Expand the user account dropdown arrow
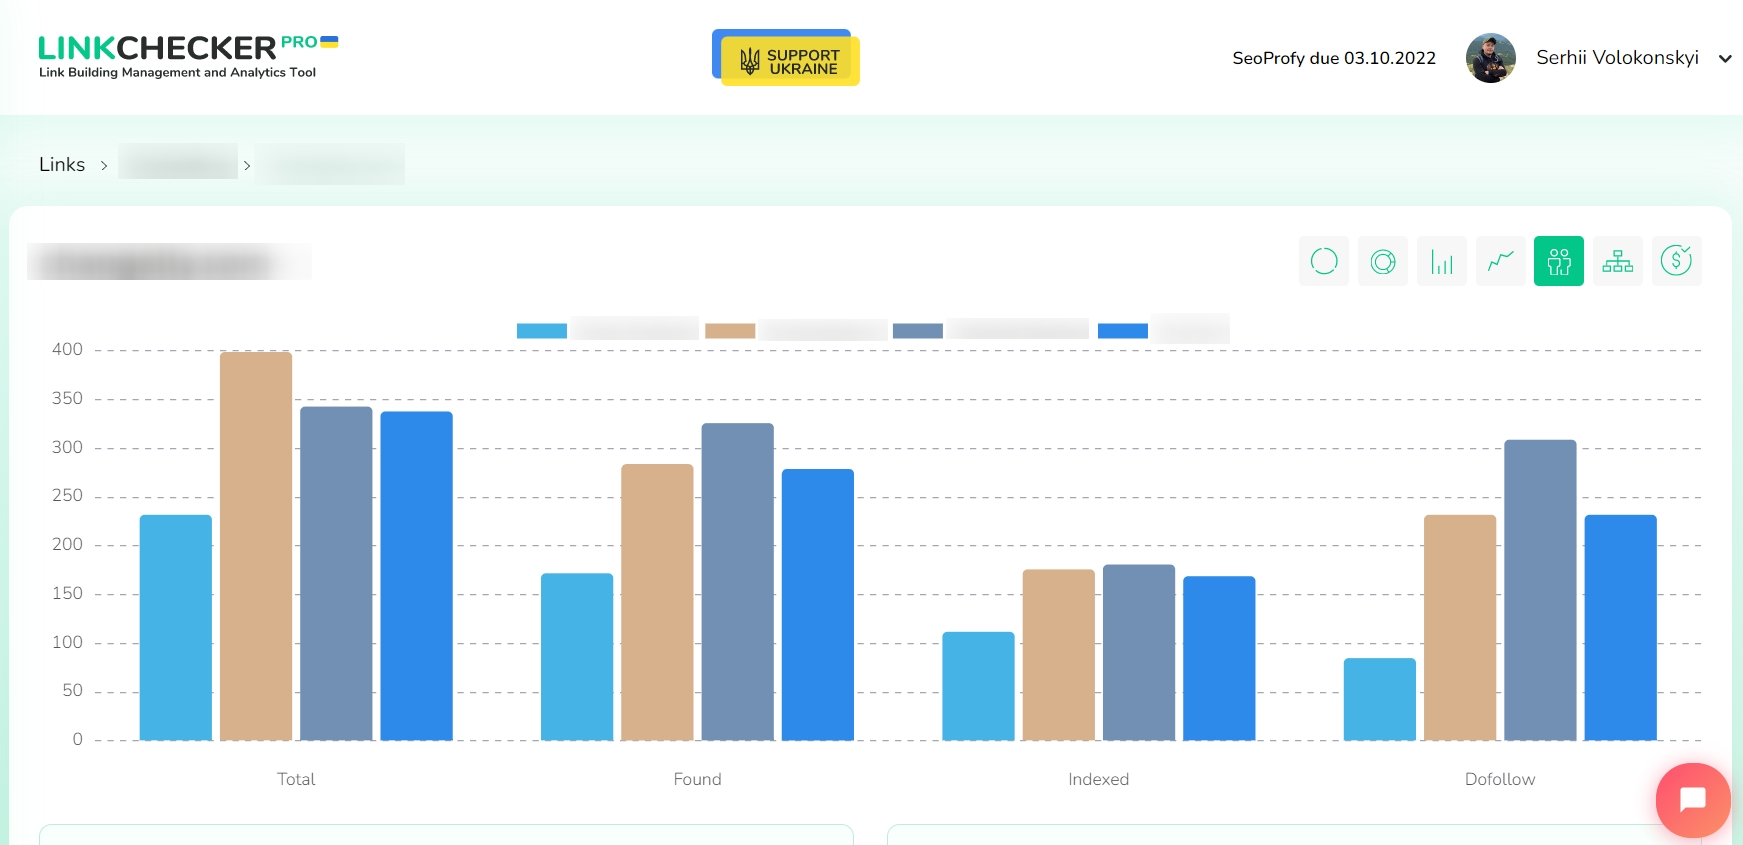This screenshot has width=1743, height=845. pyautogui.click(x=1725, y=59)
